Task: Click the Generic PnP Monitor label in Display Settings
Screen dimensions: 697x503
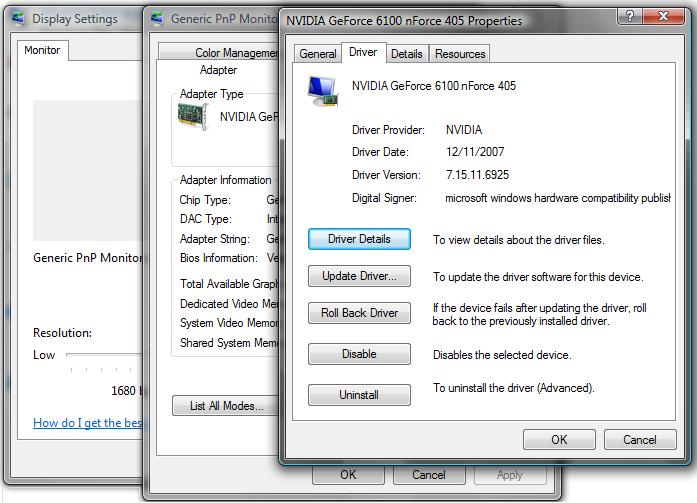Action: pyautogui.click(x=88, y=258)
